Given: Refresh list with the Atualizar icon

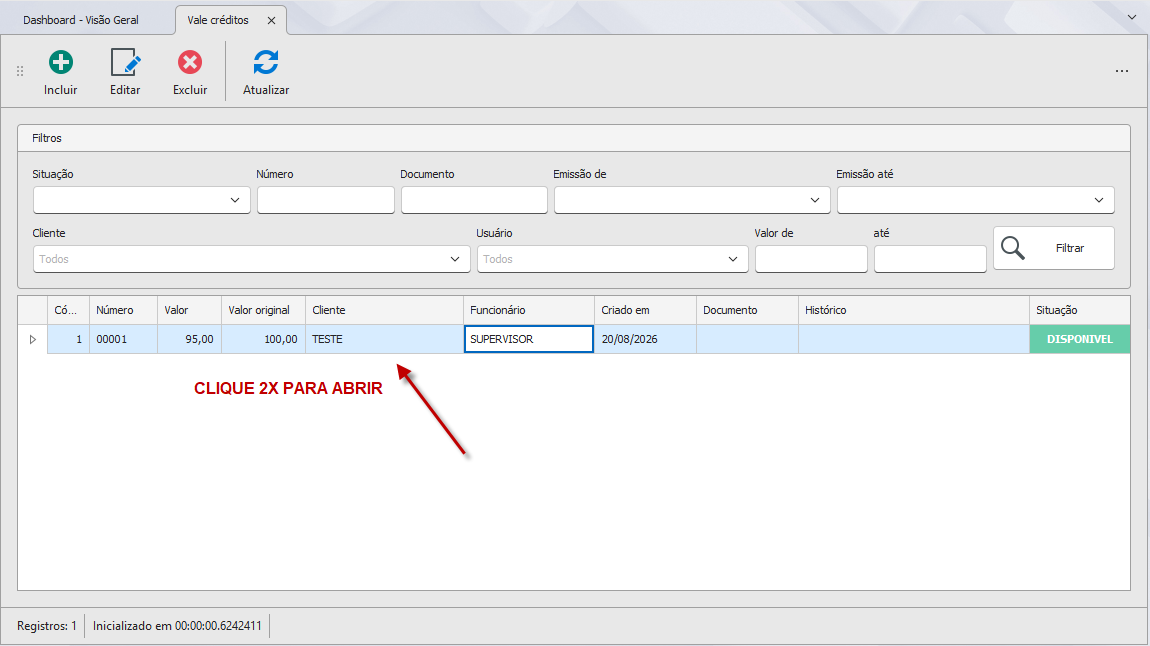Looking at the screenshot, I should pyautogui.click(x=265, y=62).
